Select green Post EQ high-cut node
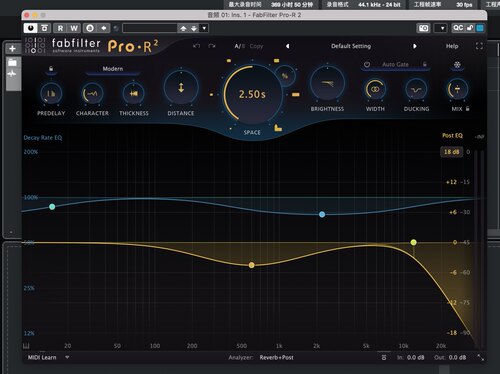This screenshot has height=374, width=500. [413, 242]
